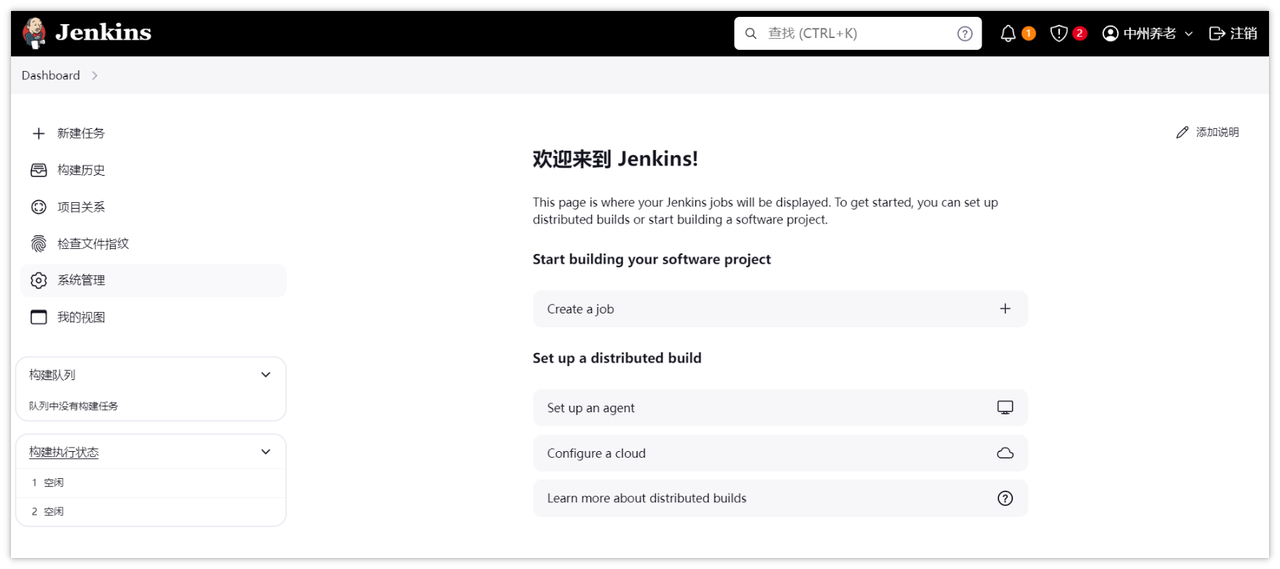The height and width of the screenshot is (569, 1280).
Task: Click Set up an agent
Action: 780,408
